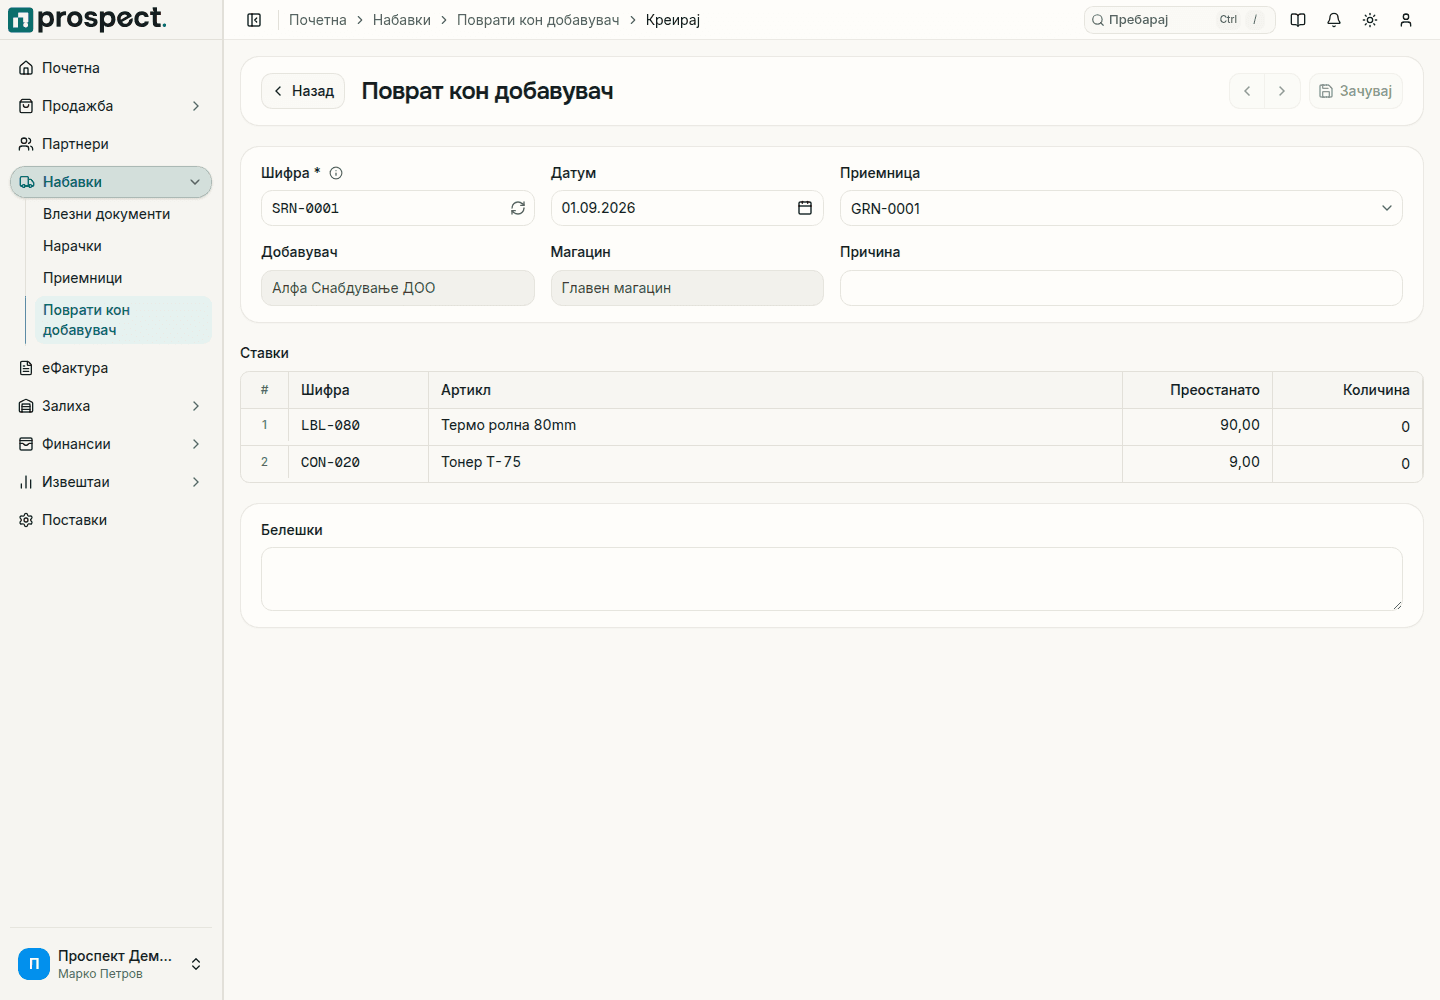Collapse the Набавки menu
The height and width of the screenshot is (1000, 1440).
point(111,182)
